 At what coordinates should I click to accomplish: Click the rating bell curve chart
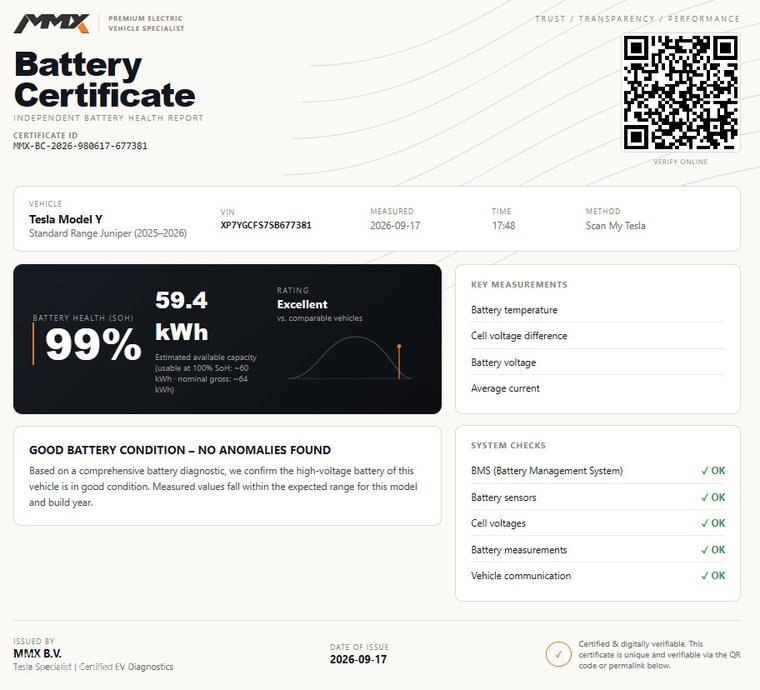350,358
